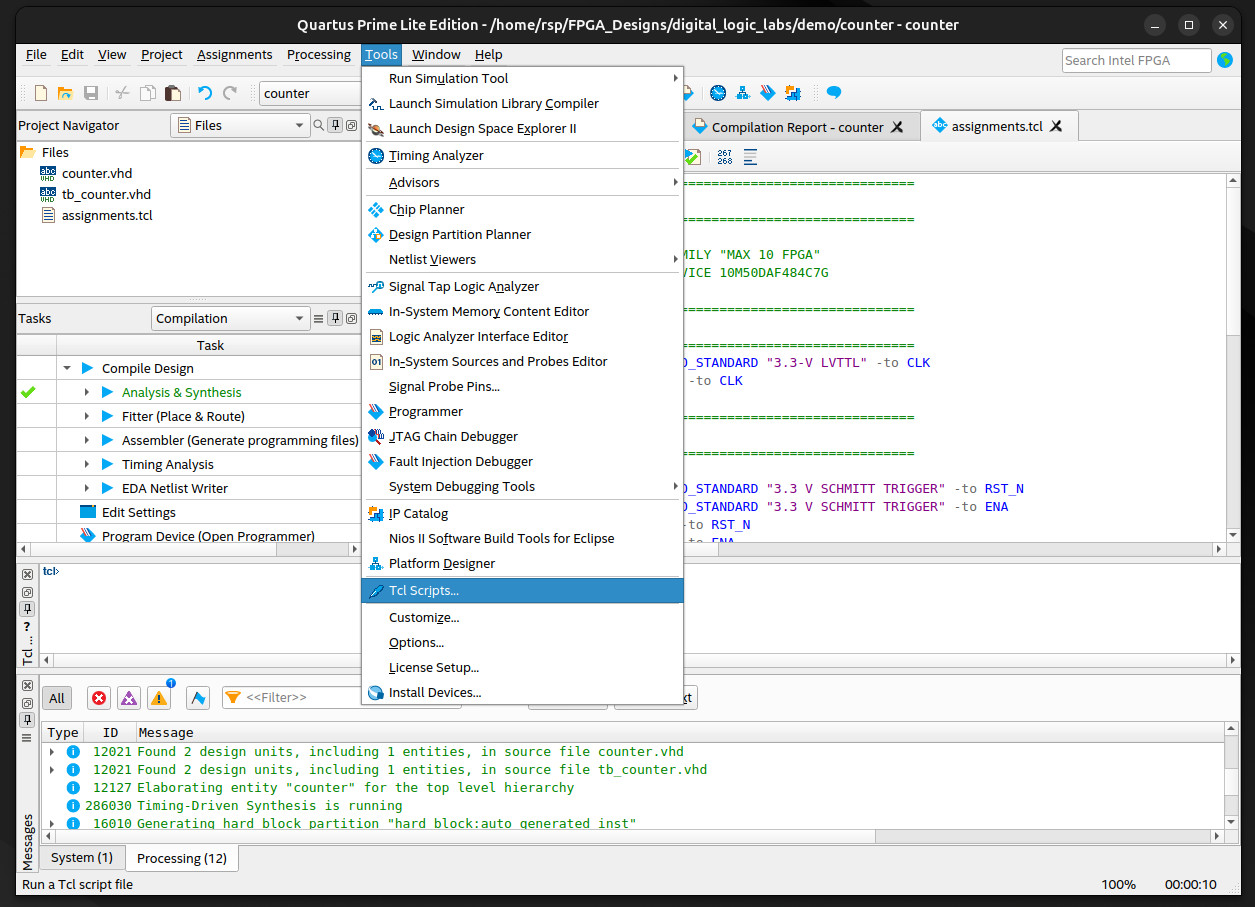This screenshot has height=907, width=1255.
Task: Click the Timing Analyzer clock toolbar icon
Action: coord(718,93)
